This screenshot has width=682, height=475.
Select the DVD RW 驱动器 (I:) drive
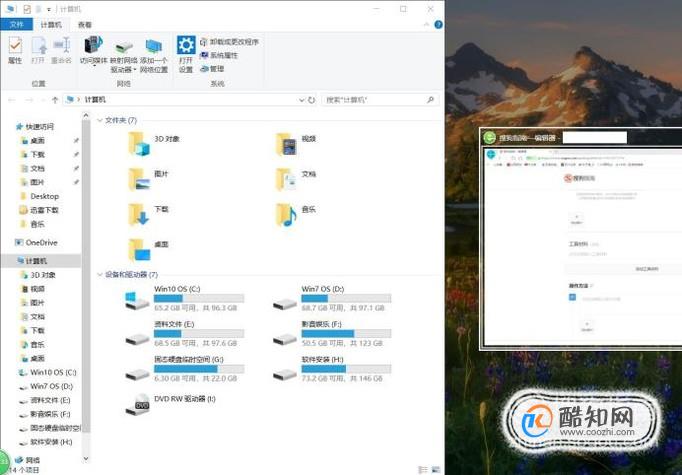click(170, 405)
